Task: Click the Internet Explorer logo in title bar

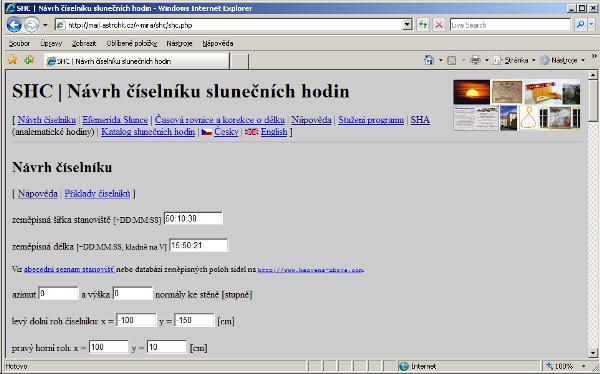Action: (x=10, y=8)
